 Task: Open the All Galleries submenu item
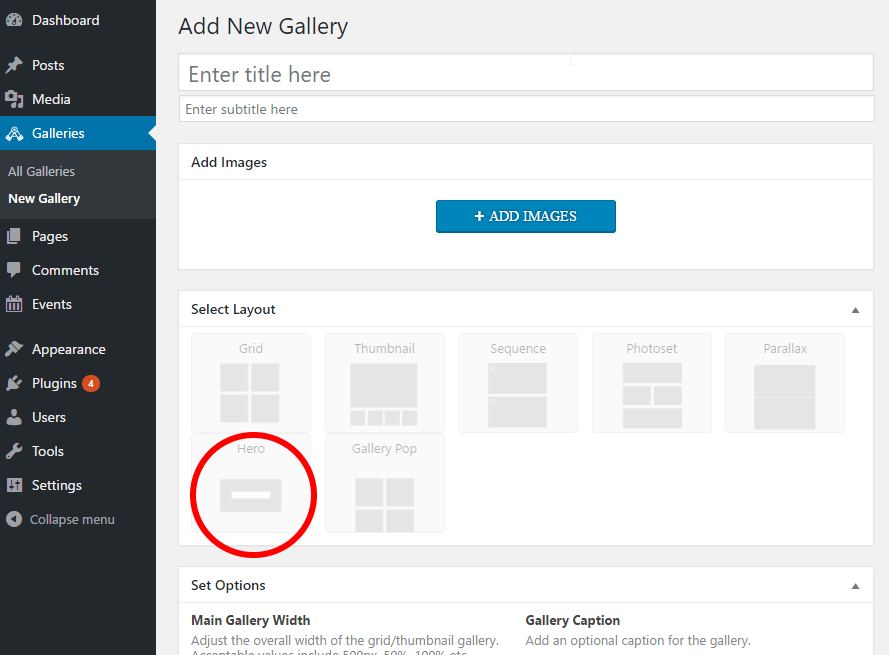click(x=42, y=171)
